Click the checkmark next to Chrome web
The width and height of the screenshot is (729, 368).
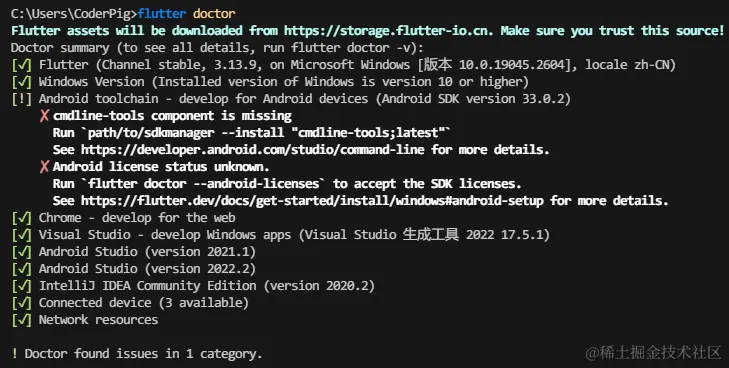pyautogui.click(x=21, y=218)
